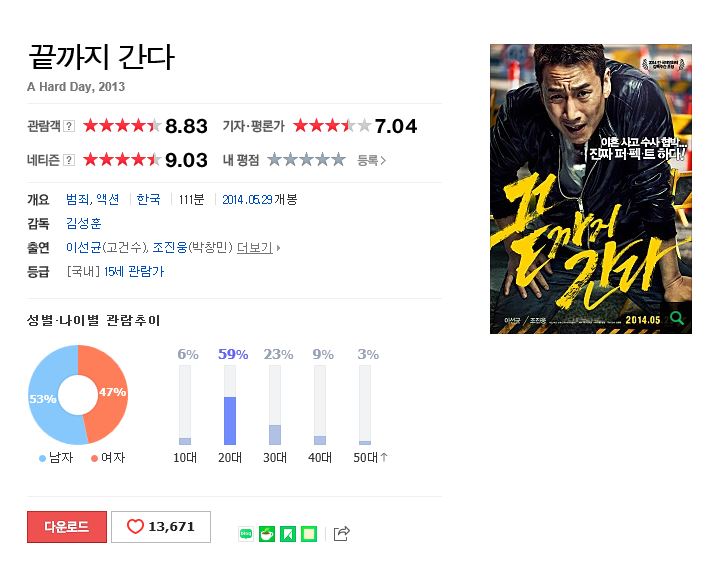721x581 pixels.
Task: Open the 15세 관람가 rating link
Action: pyautogui.click(x=134, y=272)
